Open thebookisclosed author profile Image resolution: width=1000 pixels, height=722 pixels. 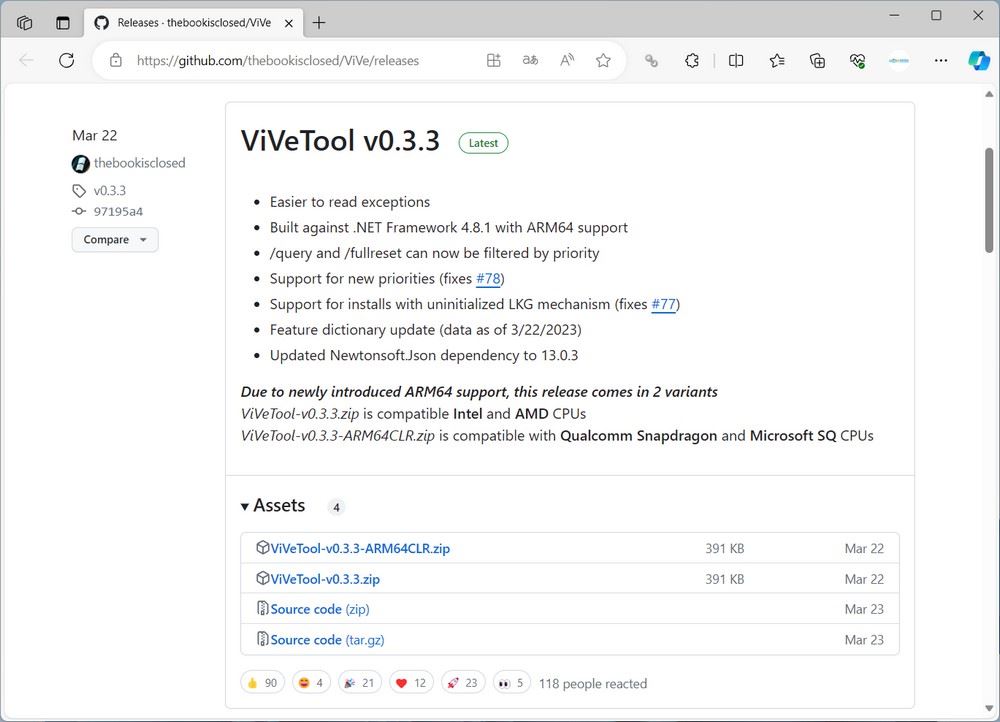tap(140, 163)
